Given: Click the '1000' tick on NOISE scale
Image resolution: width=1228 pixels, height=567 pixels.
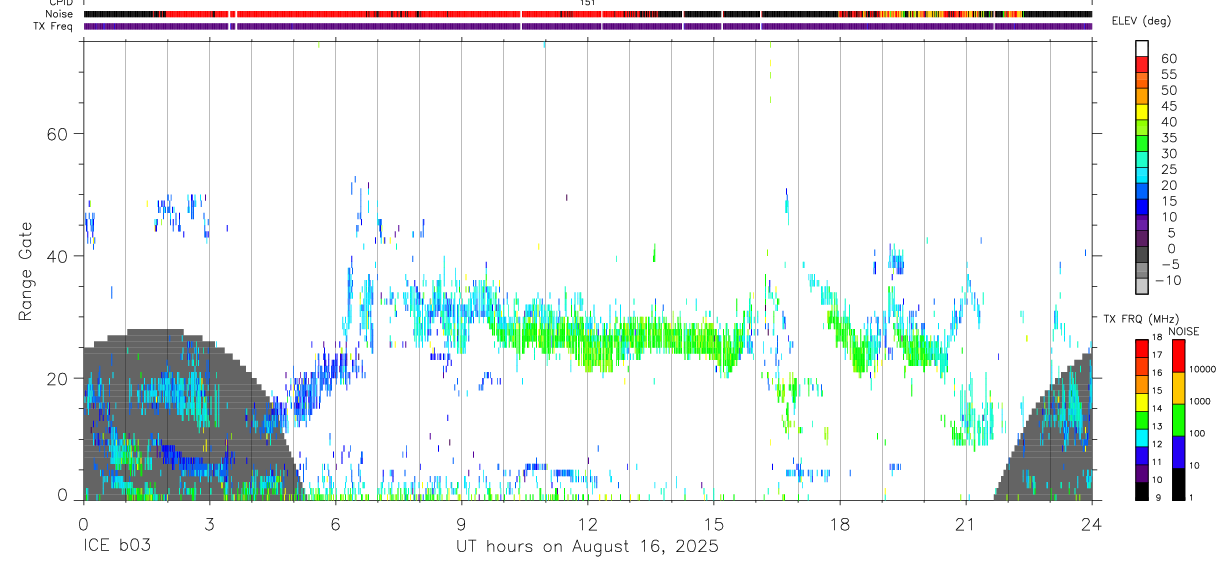Looking at the screenshot, I should tap(1201, 401).
